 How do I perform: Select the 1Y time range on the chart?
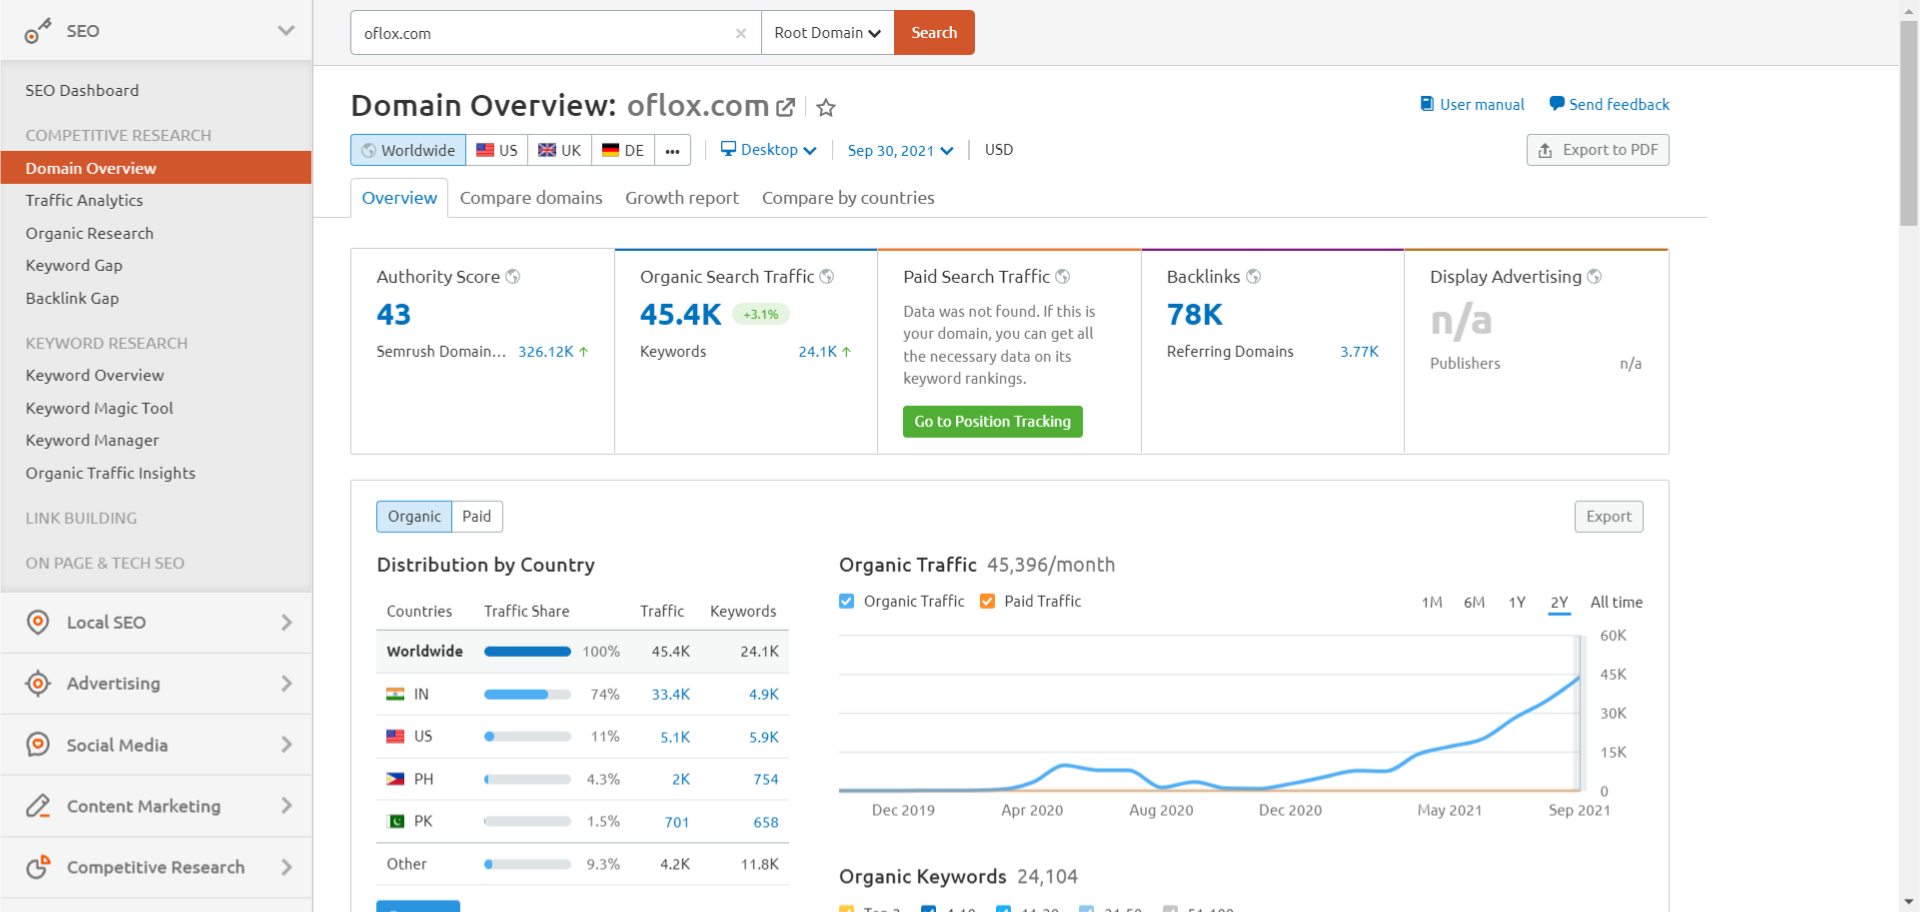click(1516, 602)
